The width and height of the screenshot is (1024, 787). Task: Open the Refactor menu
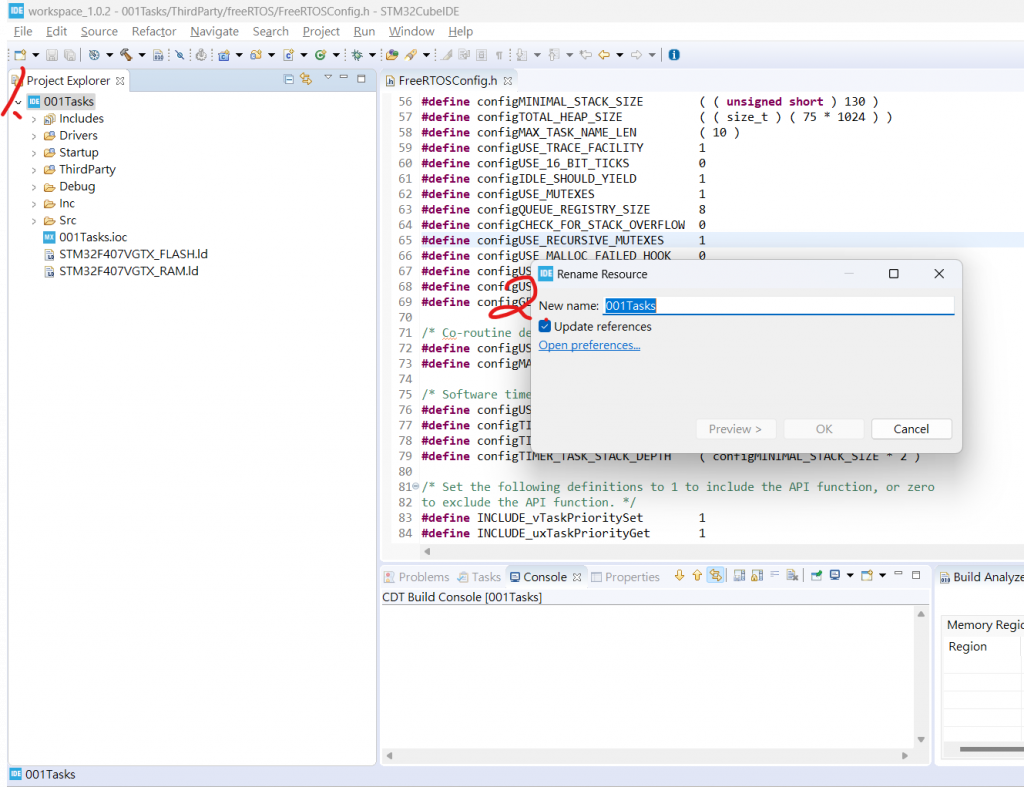(153, 31)
